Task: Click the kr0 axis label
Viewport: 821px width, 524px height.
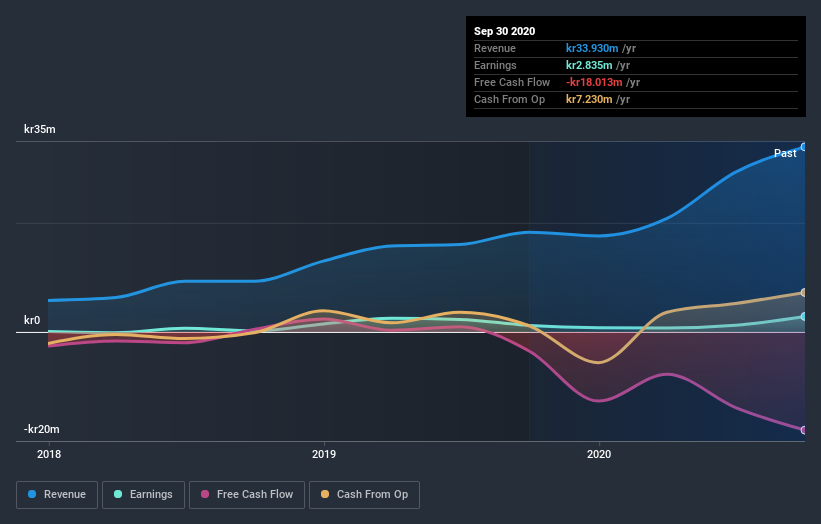Action: click(32, 320)
